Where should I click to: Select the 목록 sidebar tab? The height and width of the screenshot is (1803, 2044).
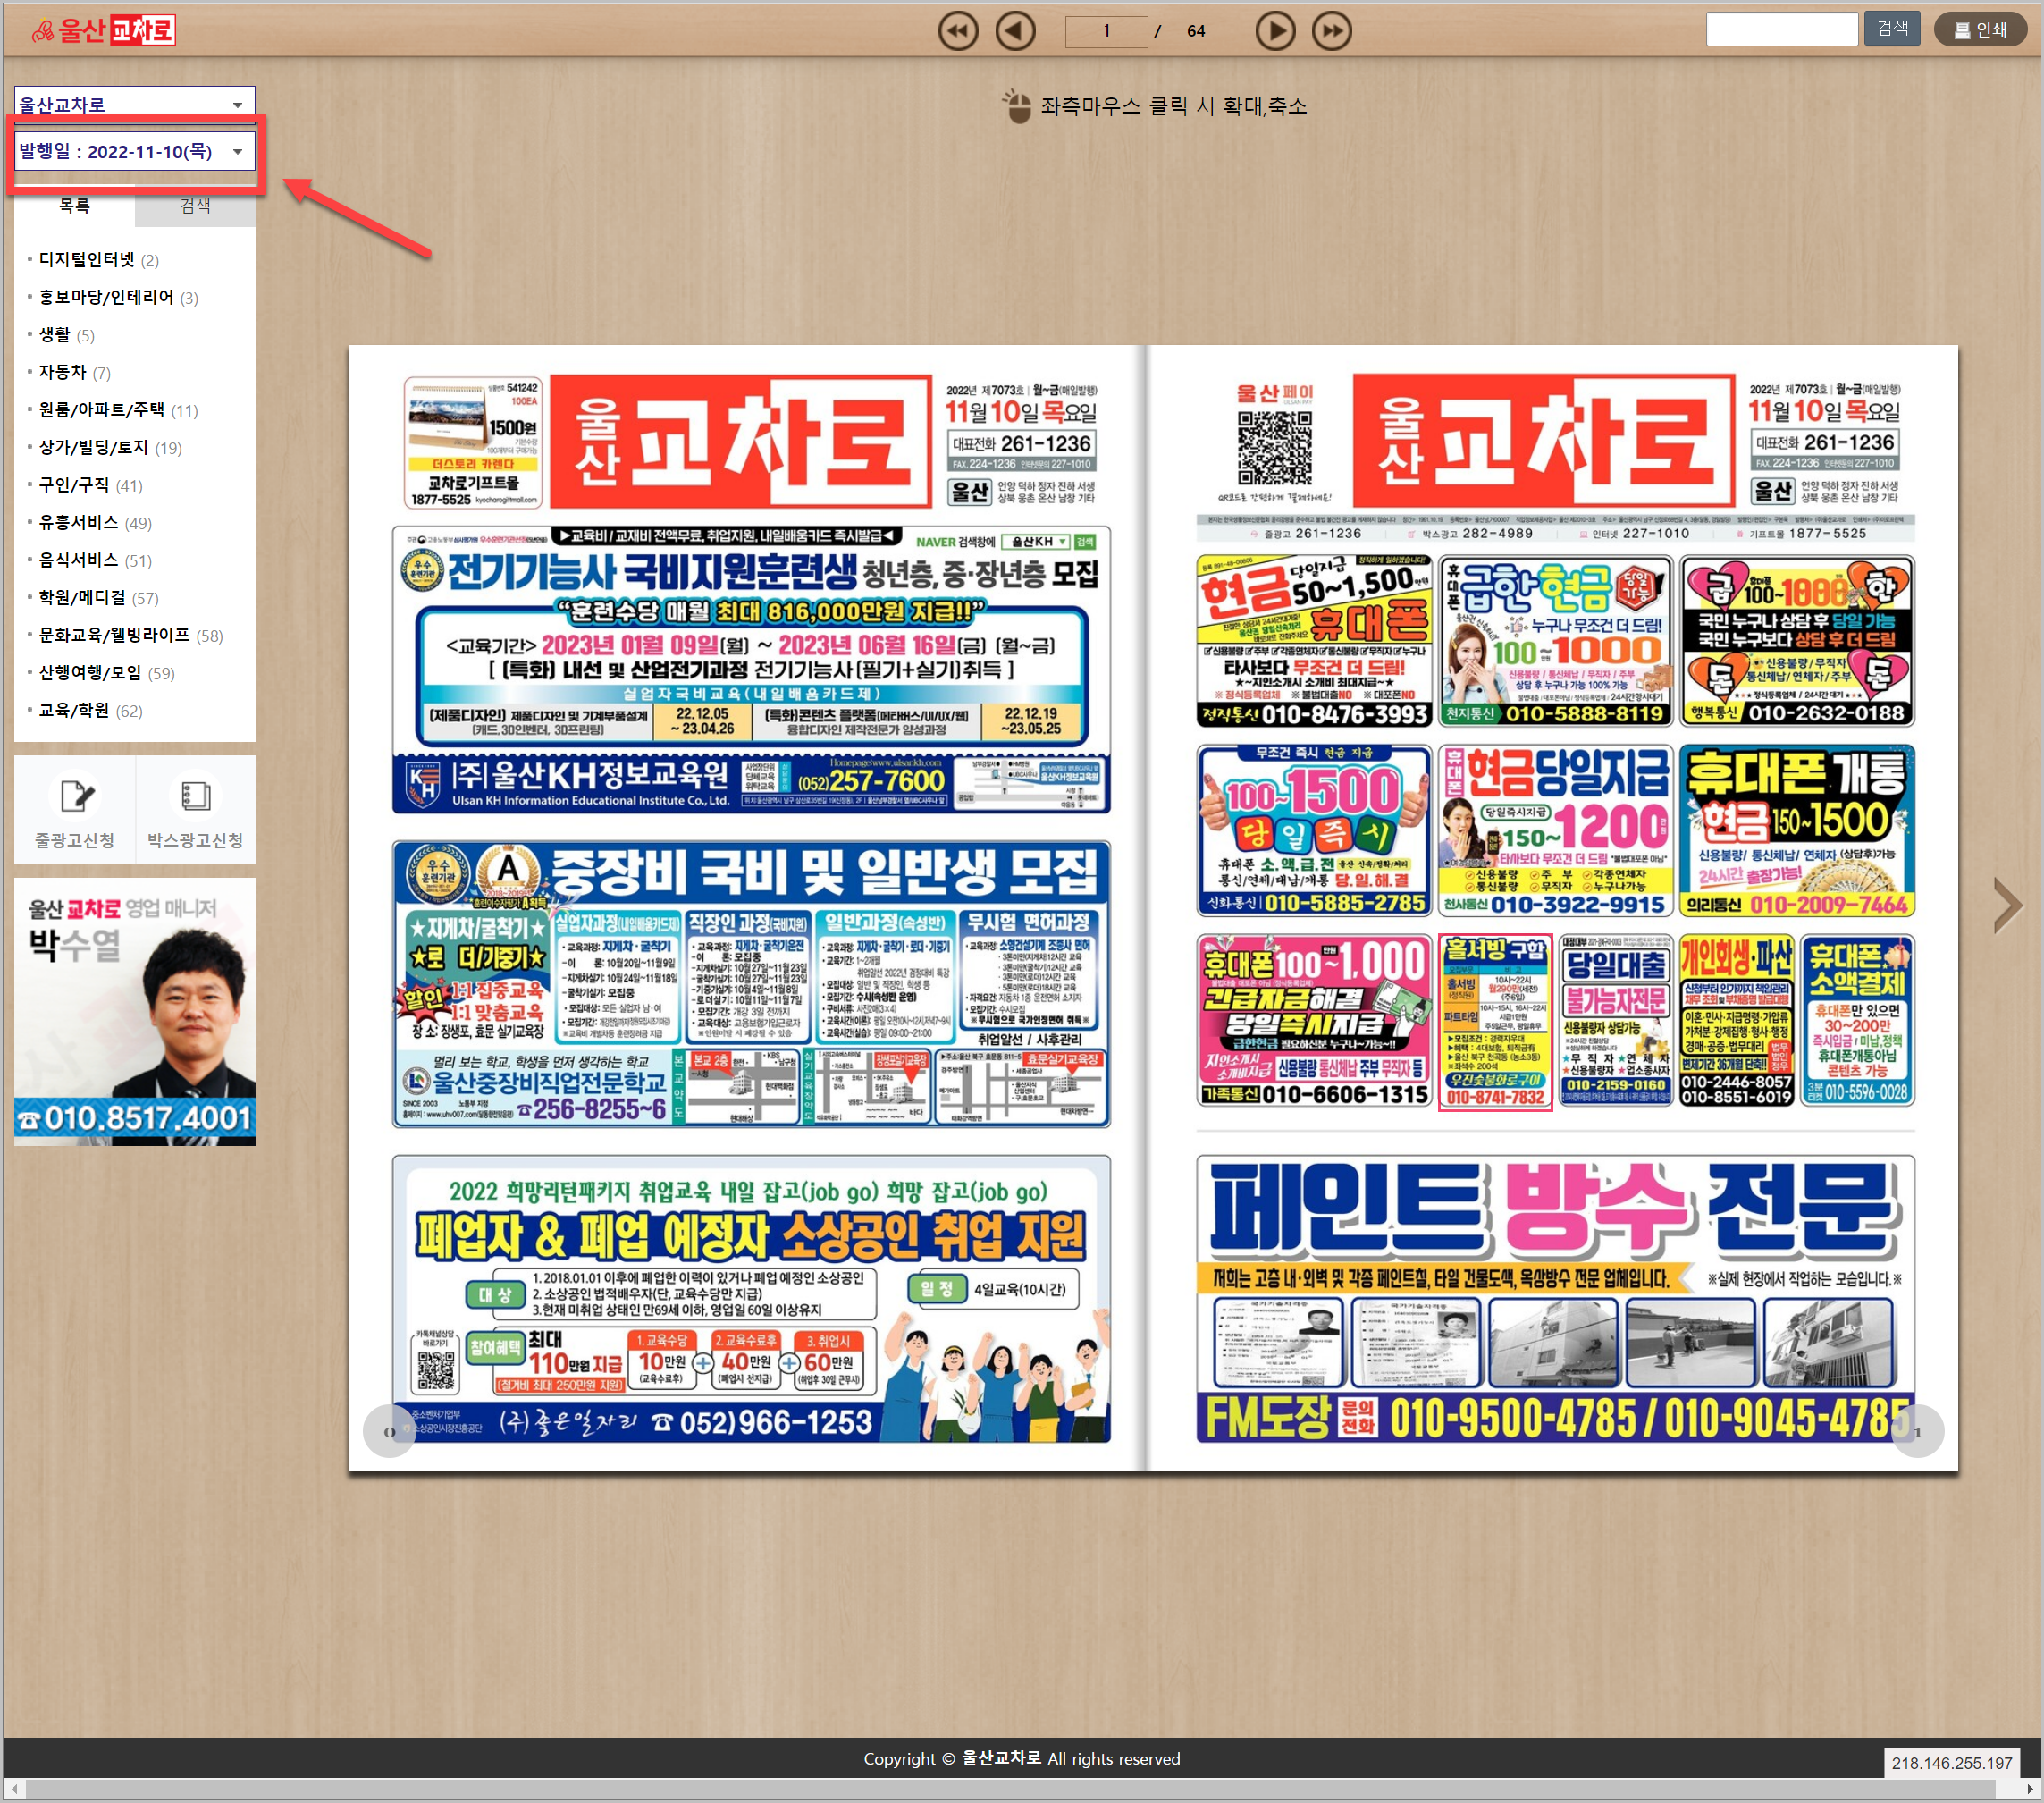75,206
